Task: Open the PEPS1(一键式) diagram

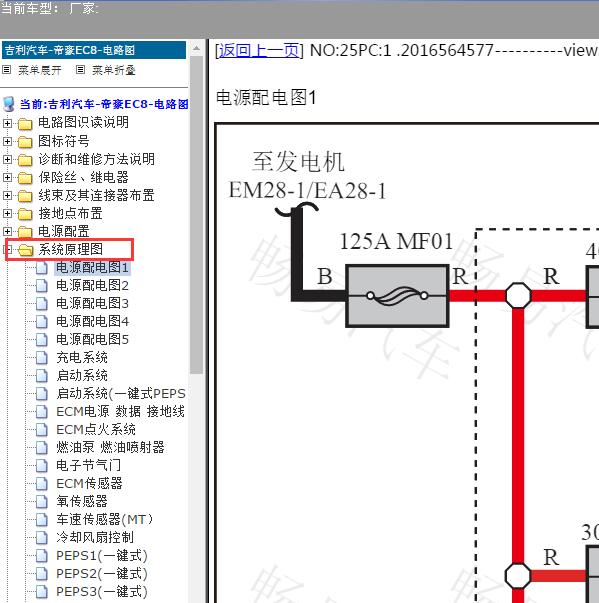Action: [102, 555]
